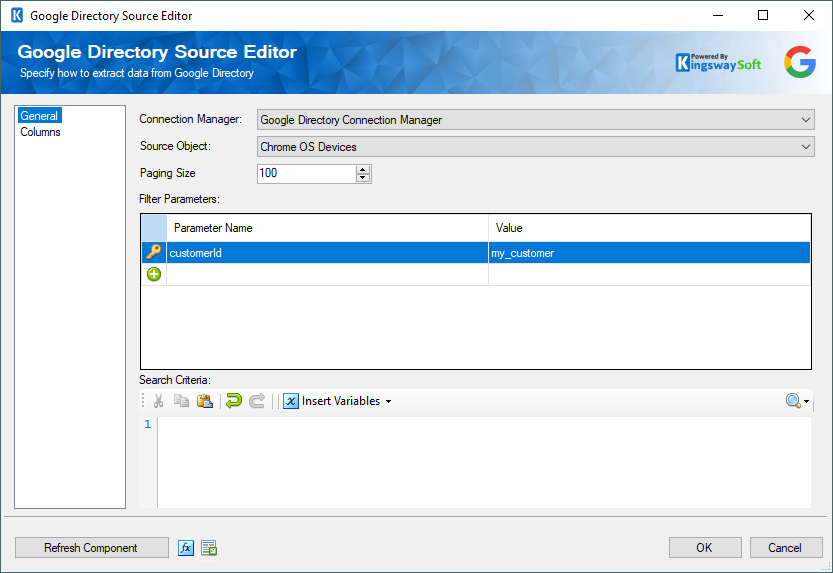Screen dimensions: 833x573
Task: Add a new filter parameter with green plus
Action: pos(154,274)
